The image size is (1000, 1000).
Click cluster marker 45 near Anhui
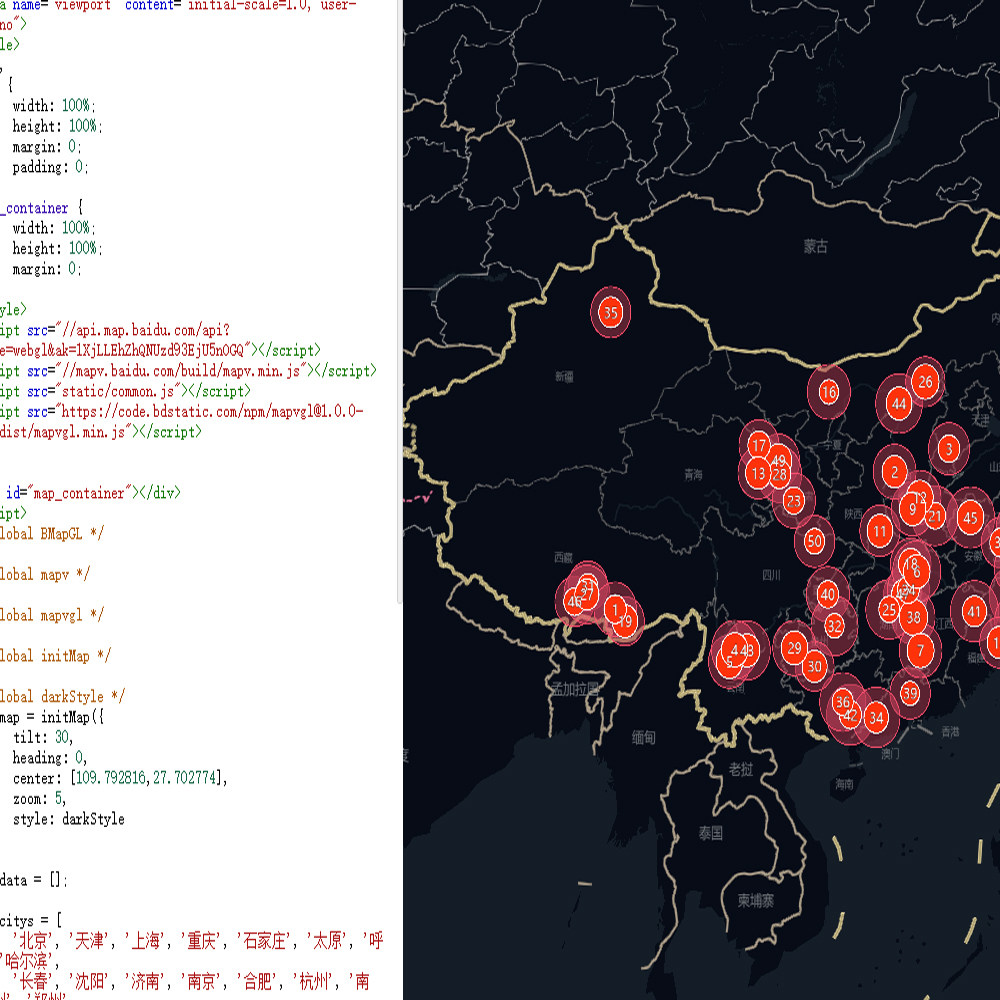point(970,519)
